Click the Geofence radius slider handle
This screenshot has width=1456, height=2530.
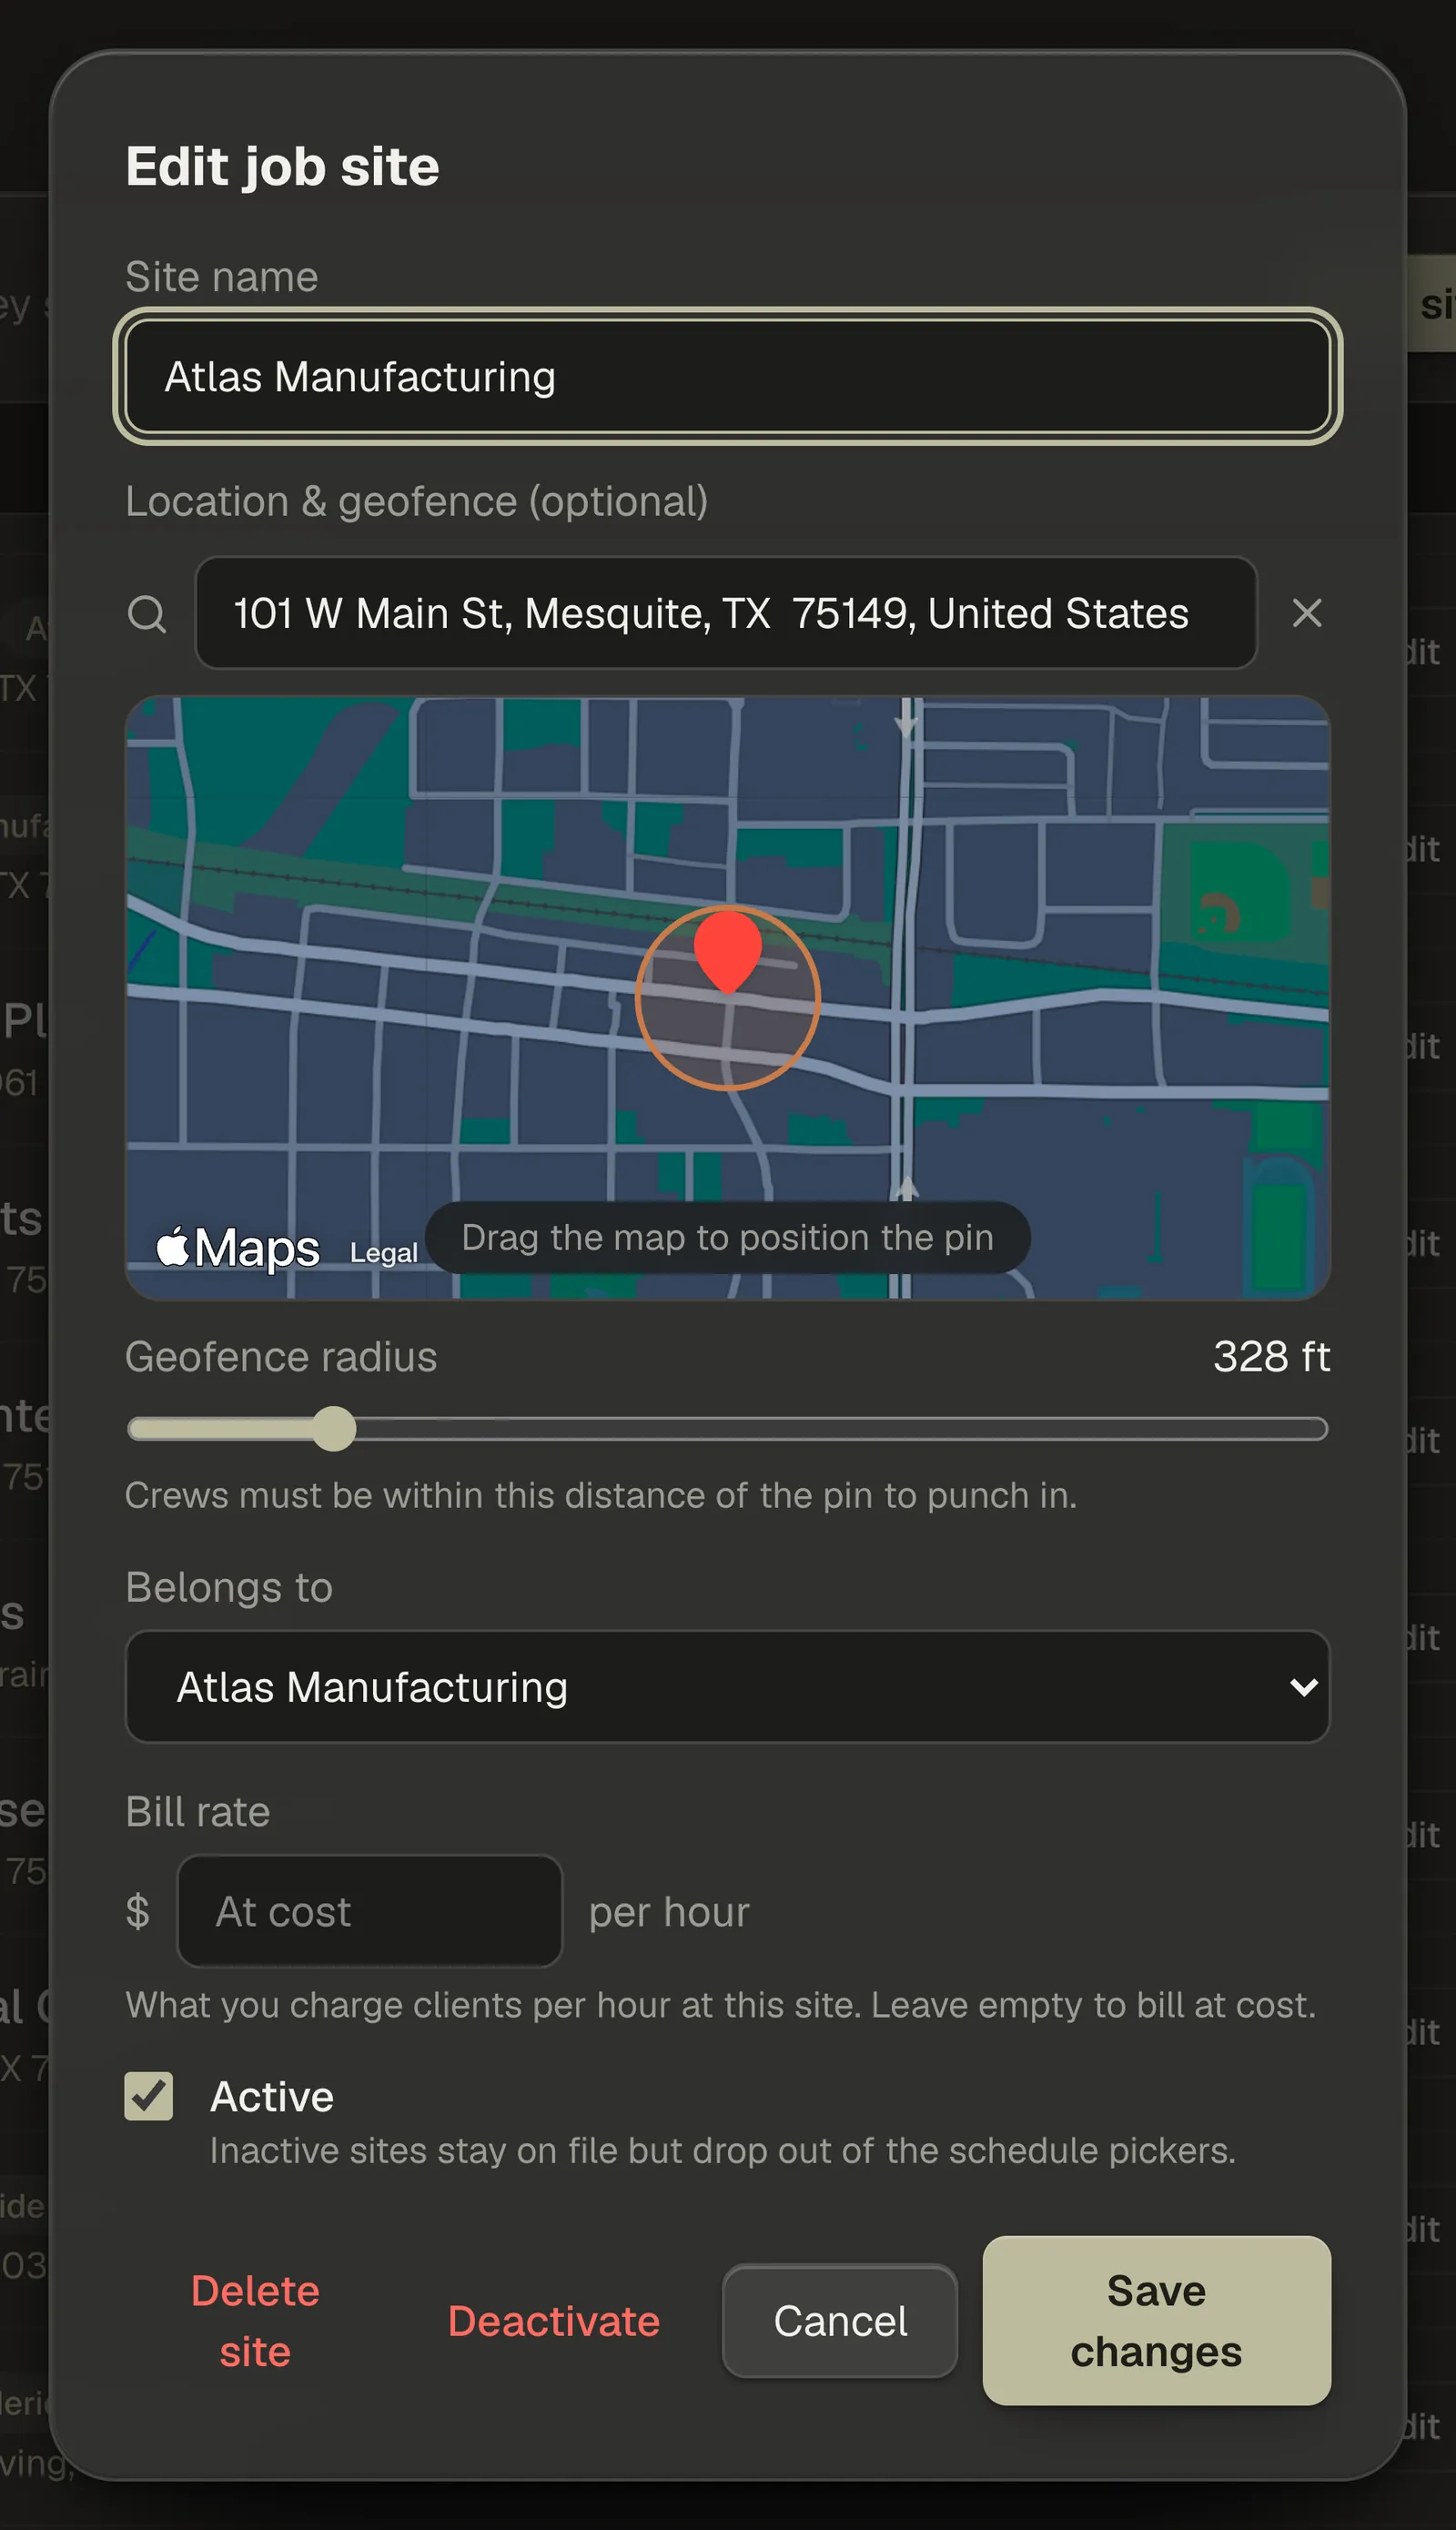coord(334,1428)
